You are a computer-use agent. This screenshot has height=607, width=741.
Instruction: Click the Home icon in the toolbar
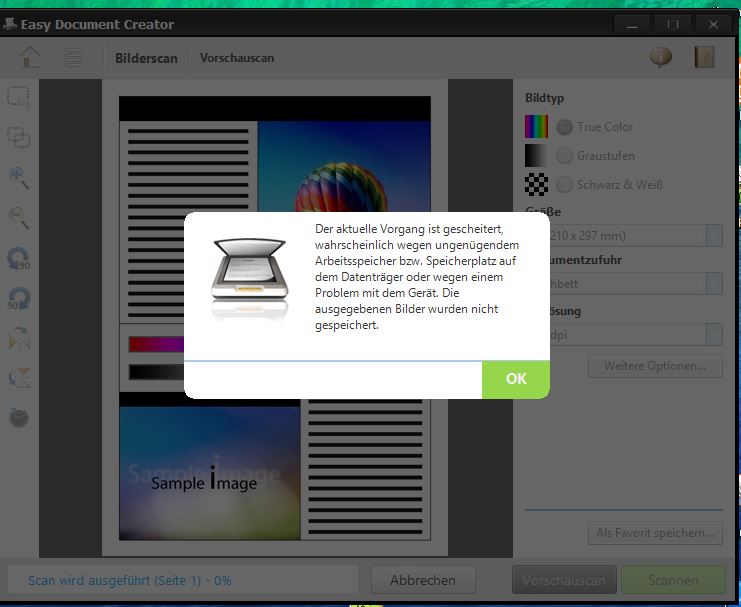(29, 57)
